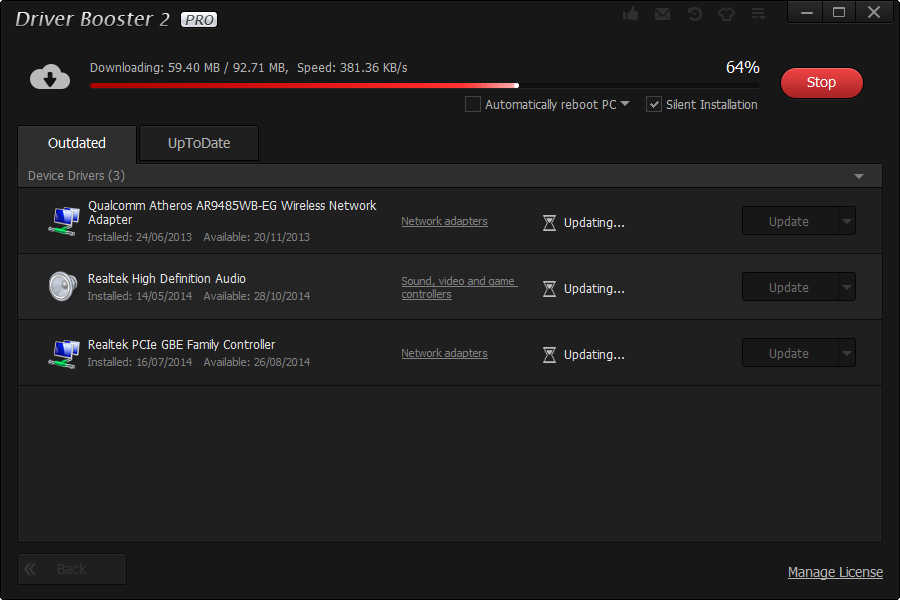Click the restore/rescue history icon

(x=694, y=14)
